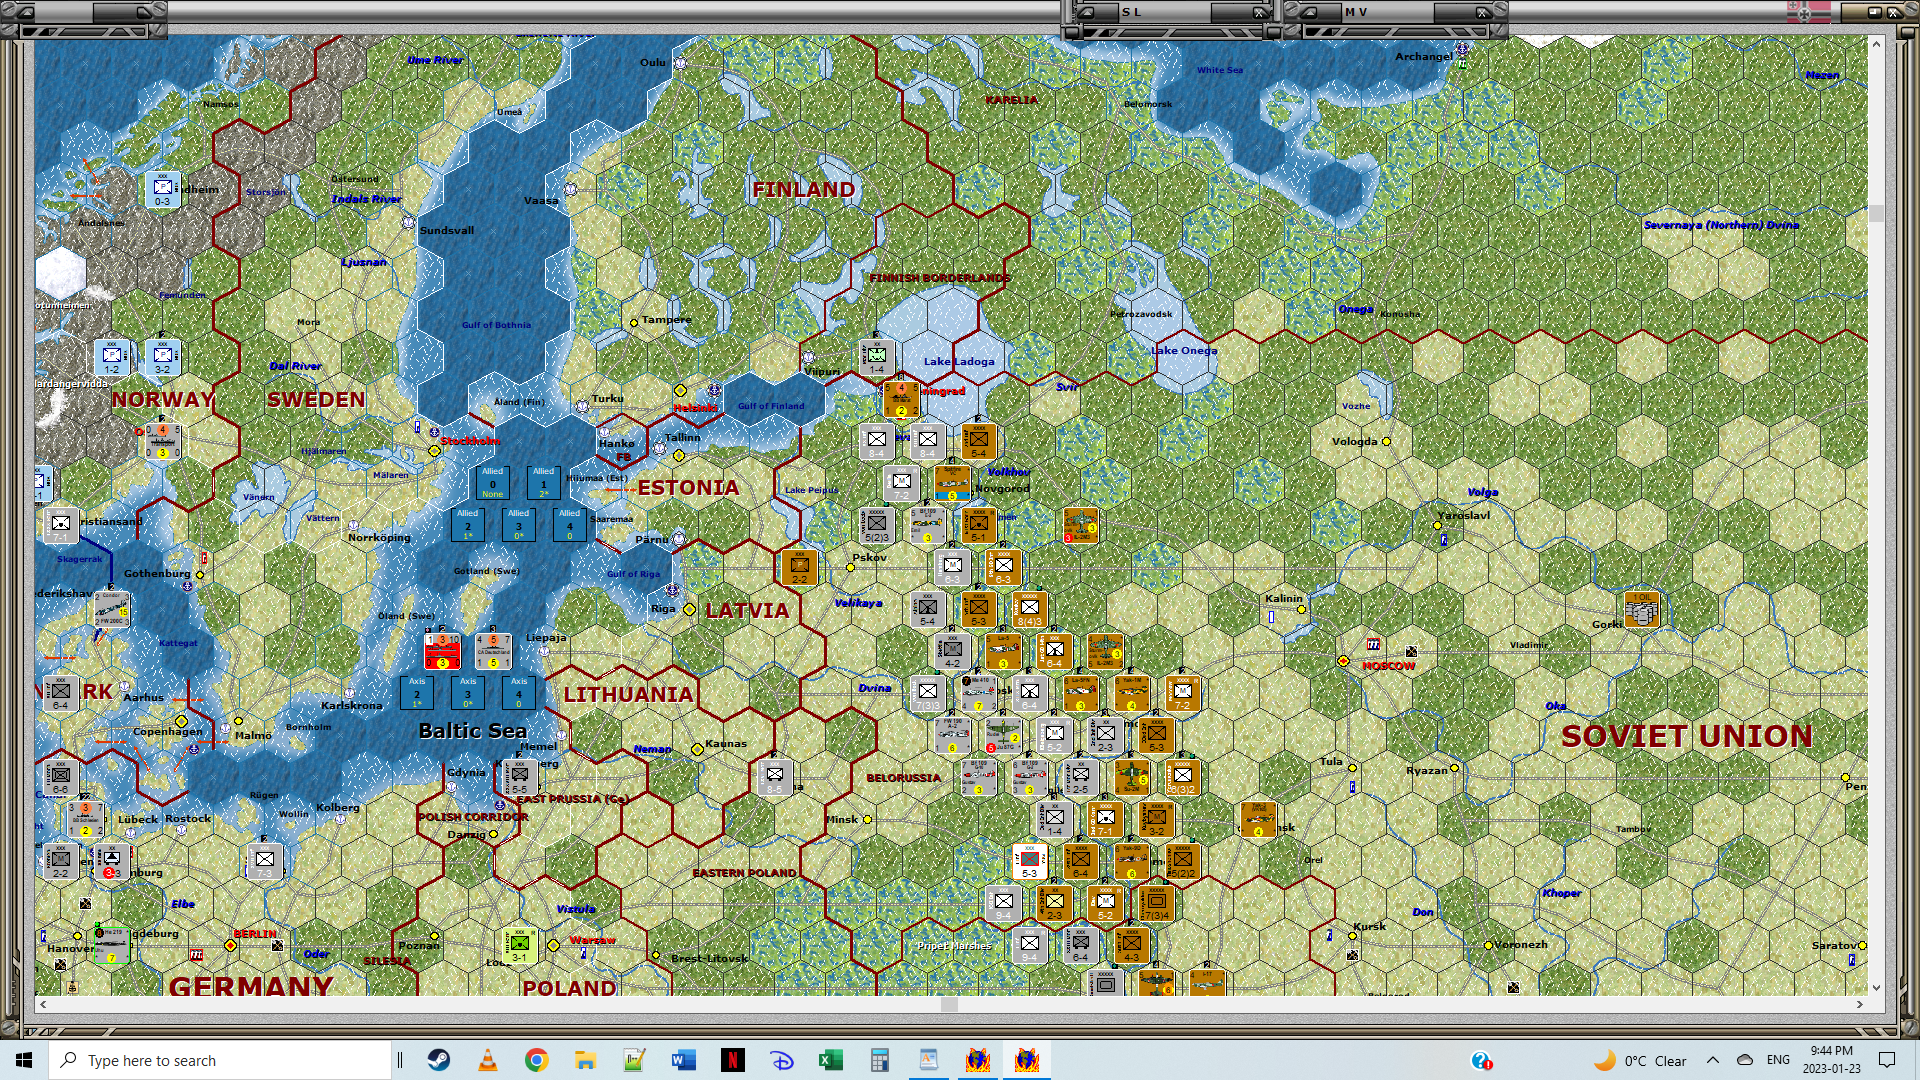
Task: Select the 7(3)4 armor counter
Action: pos(1156,903)
